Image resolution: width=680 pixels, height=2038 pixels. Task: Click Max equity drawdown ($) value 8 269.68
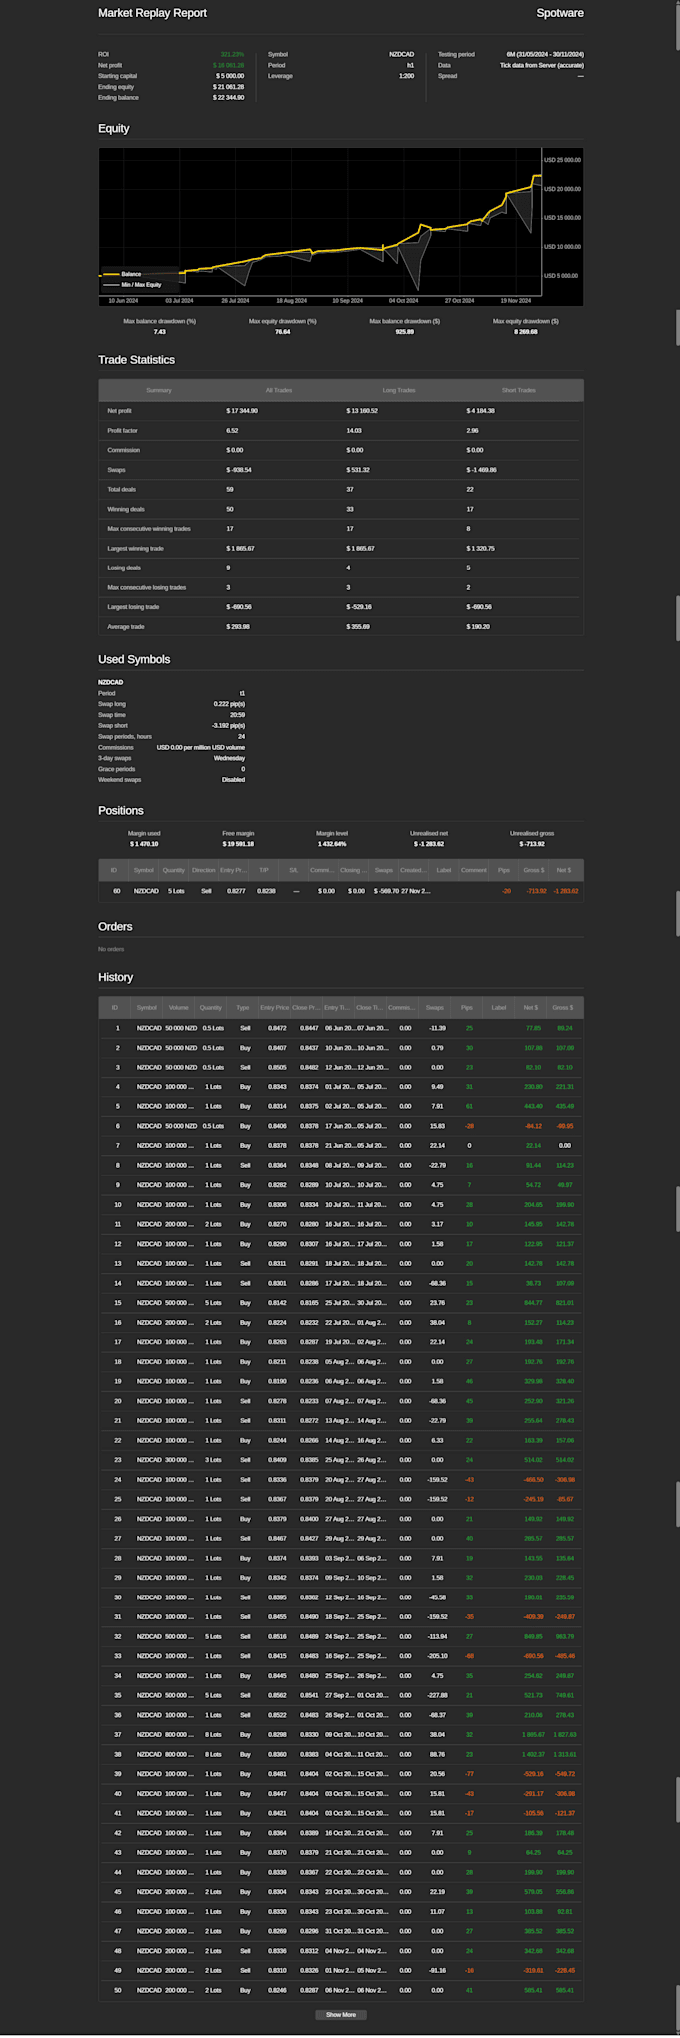(526, 332)
